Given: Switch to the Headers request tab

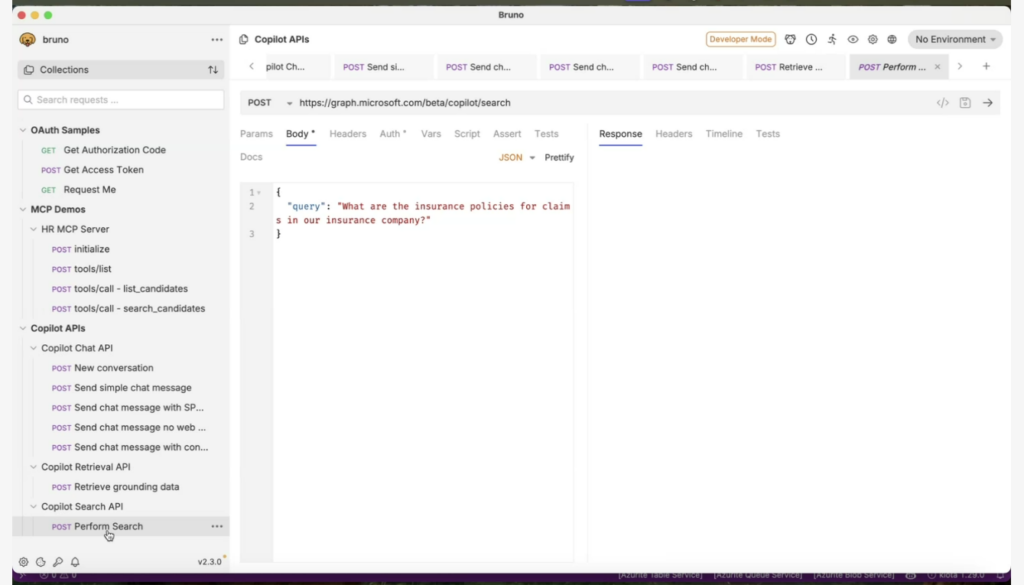Looking at the screenshot, I should (348, 134).
